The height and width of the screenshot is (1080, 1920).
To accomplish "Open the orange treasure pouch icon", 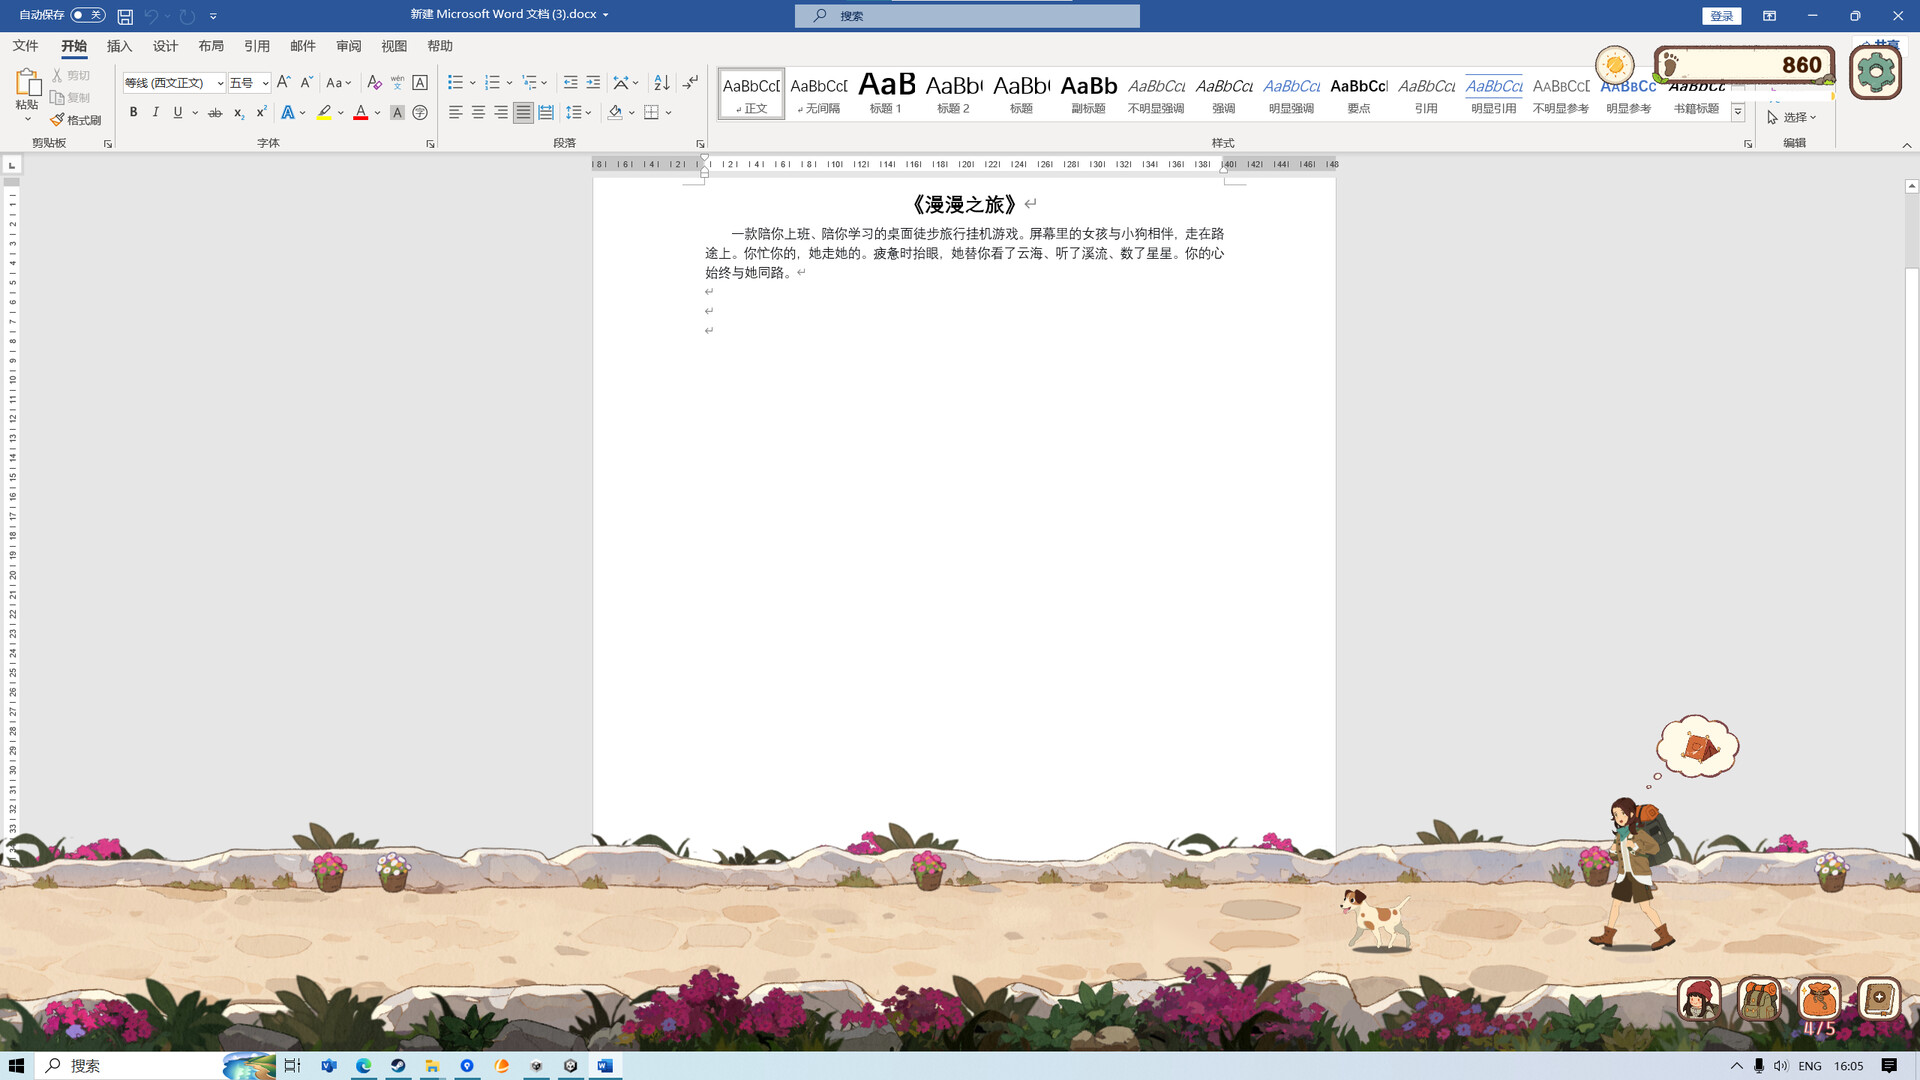I will coord(1819,999).
